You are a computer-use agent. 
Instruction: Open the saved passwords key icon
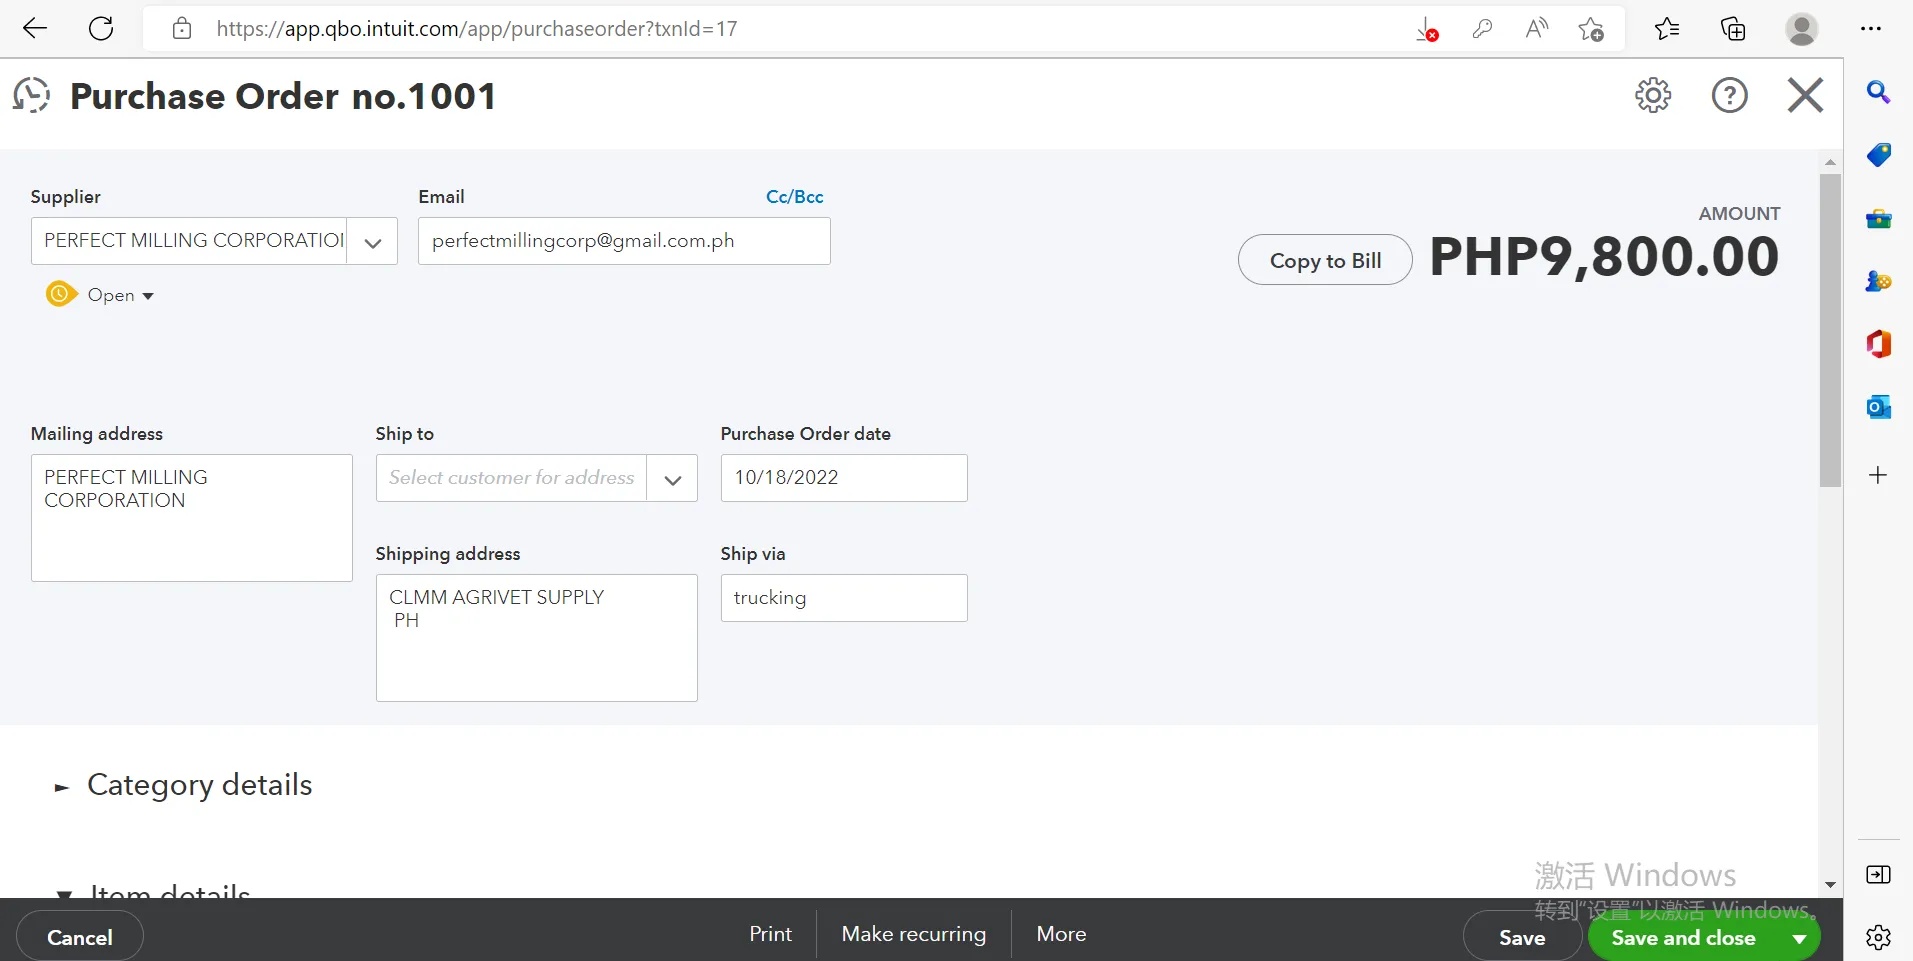click(1482, 28)
